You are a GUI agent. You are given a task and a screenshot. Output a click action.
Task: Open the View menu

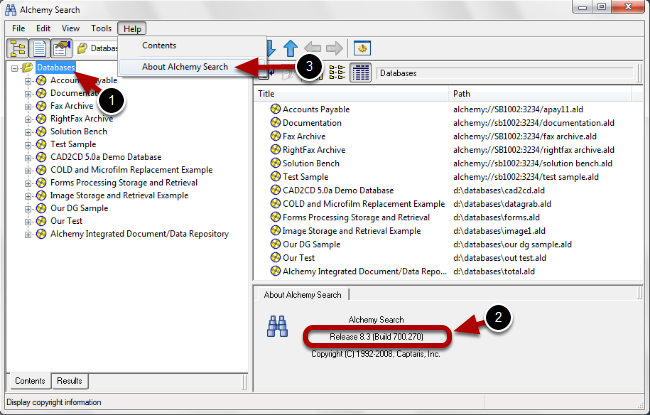click(70, 28)
